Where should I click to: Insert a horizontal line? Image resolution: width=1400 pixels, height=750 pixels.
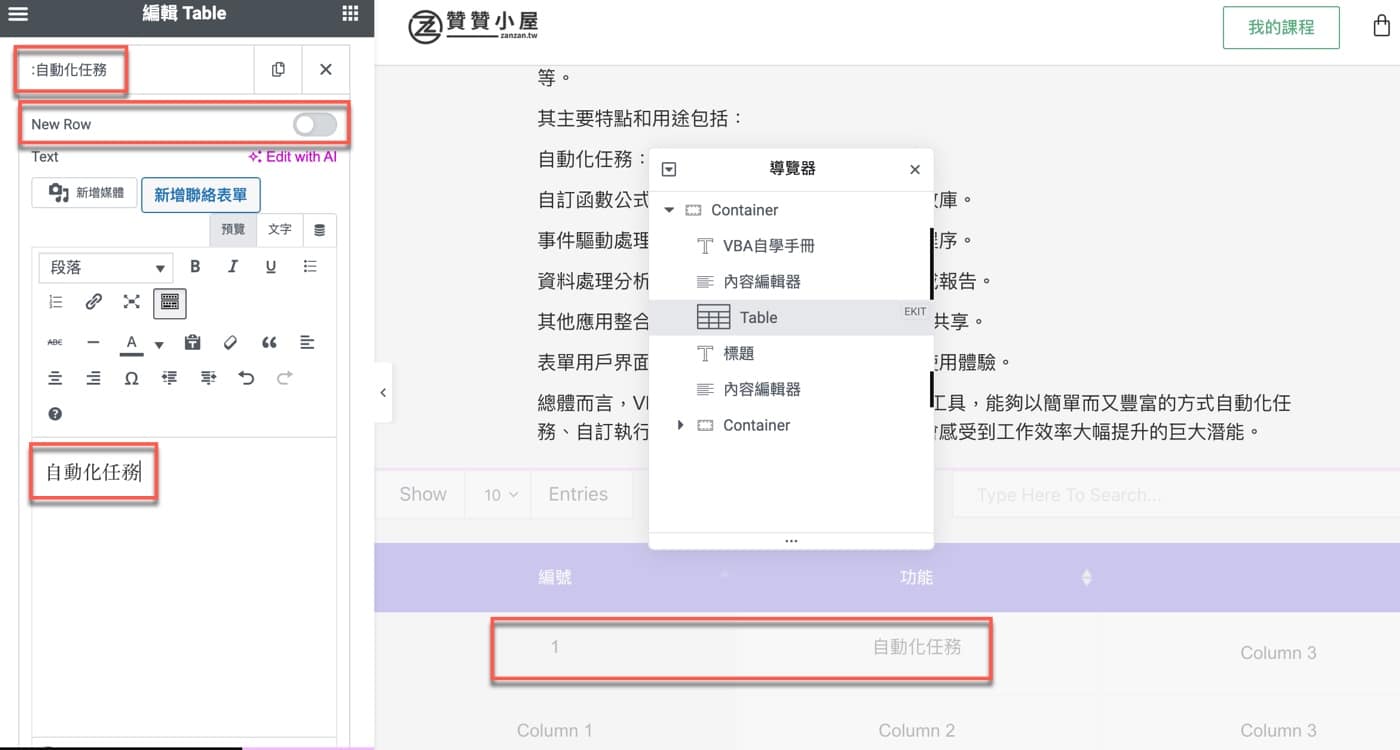[93, 342]
